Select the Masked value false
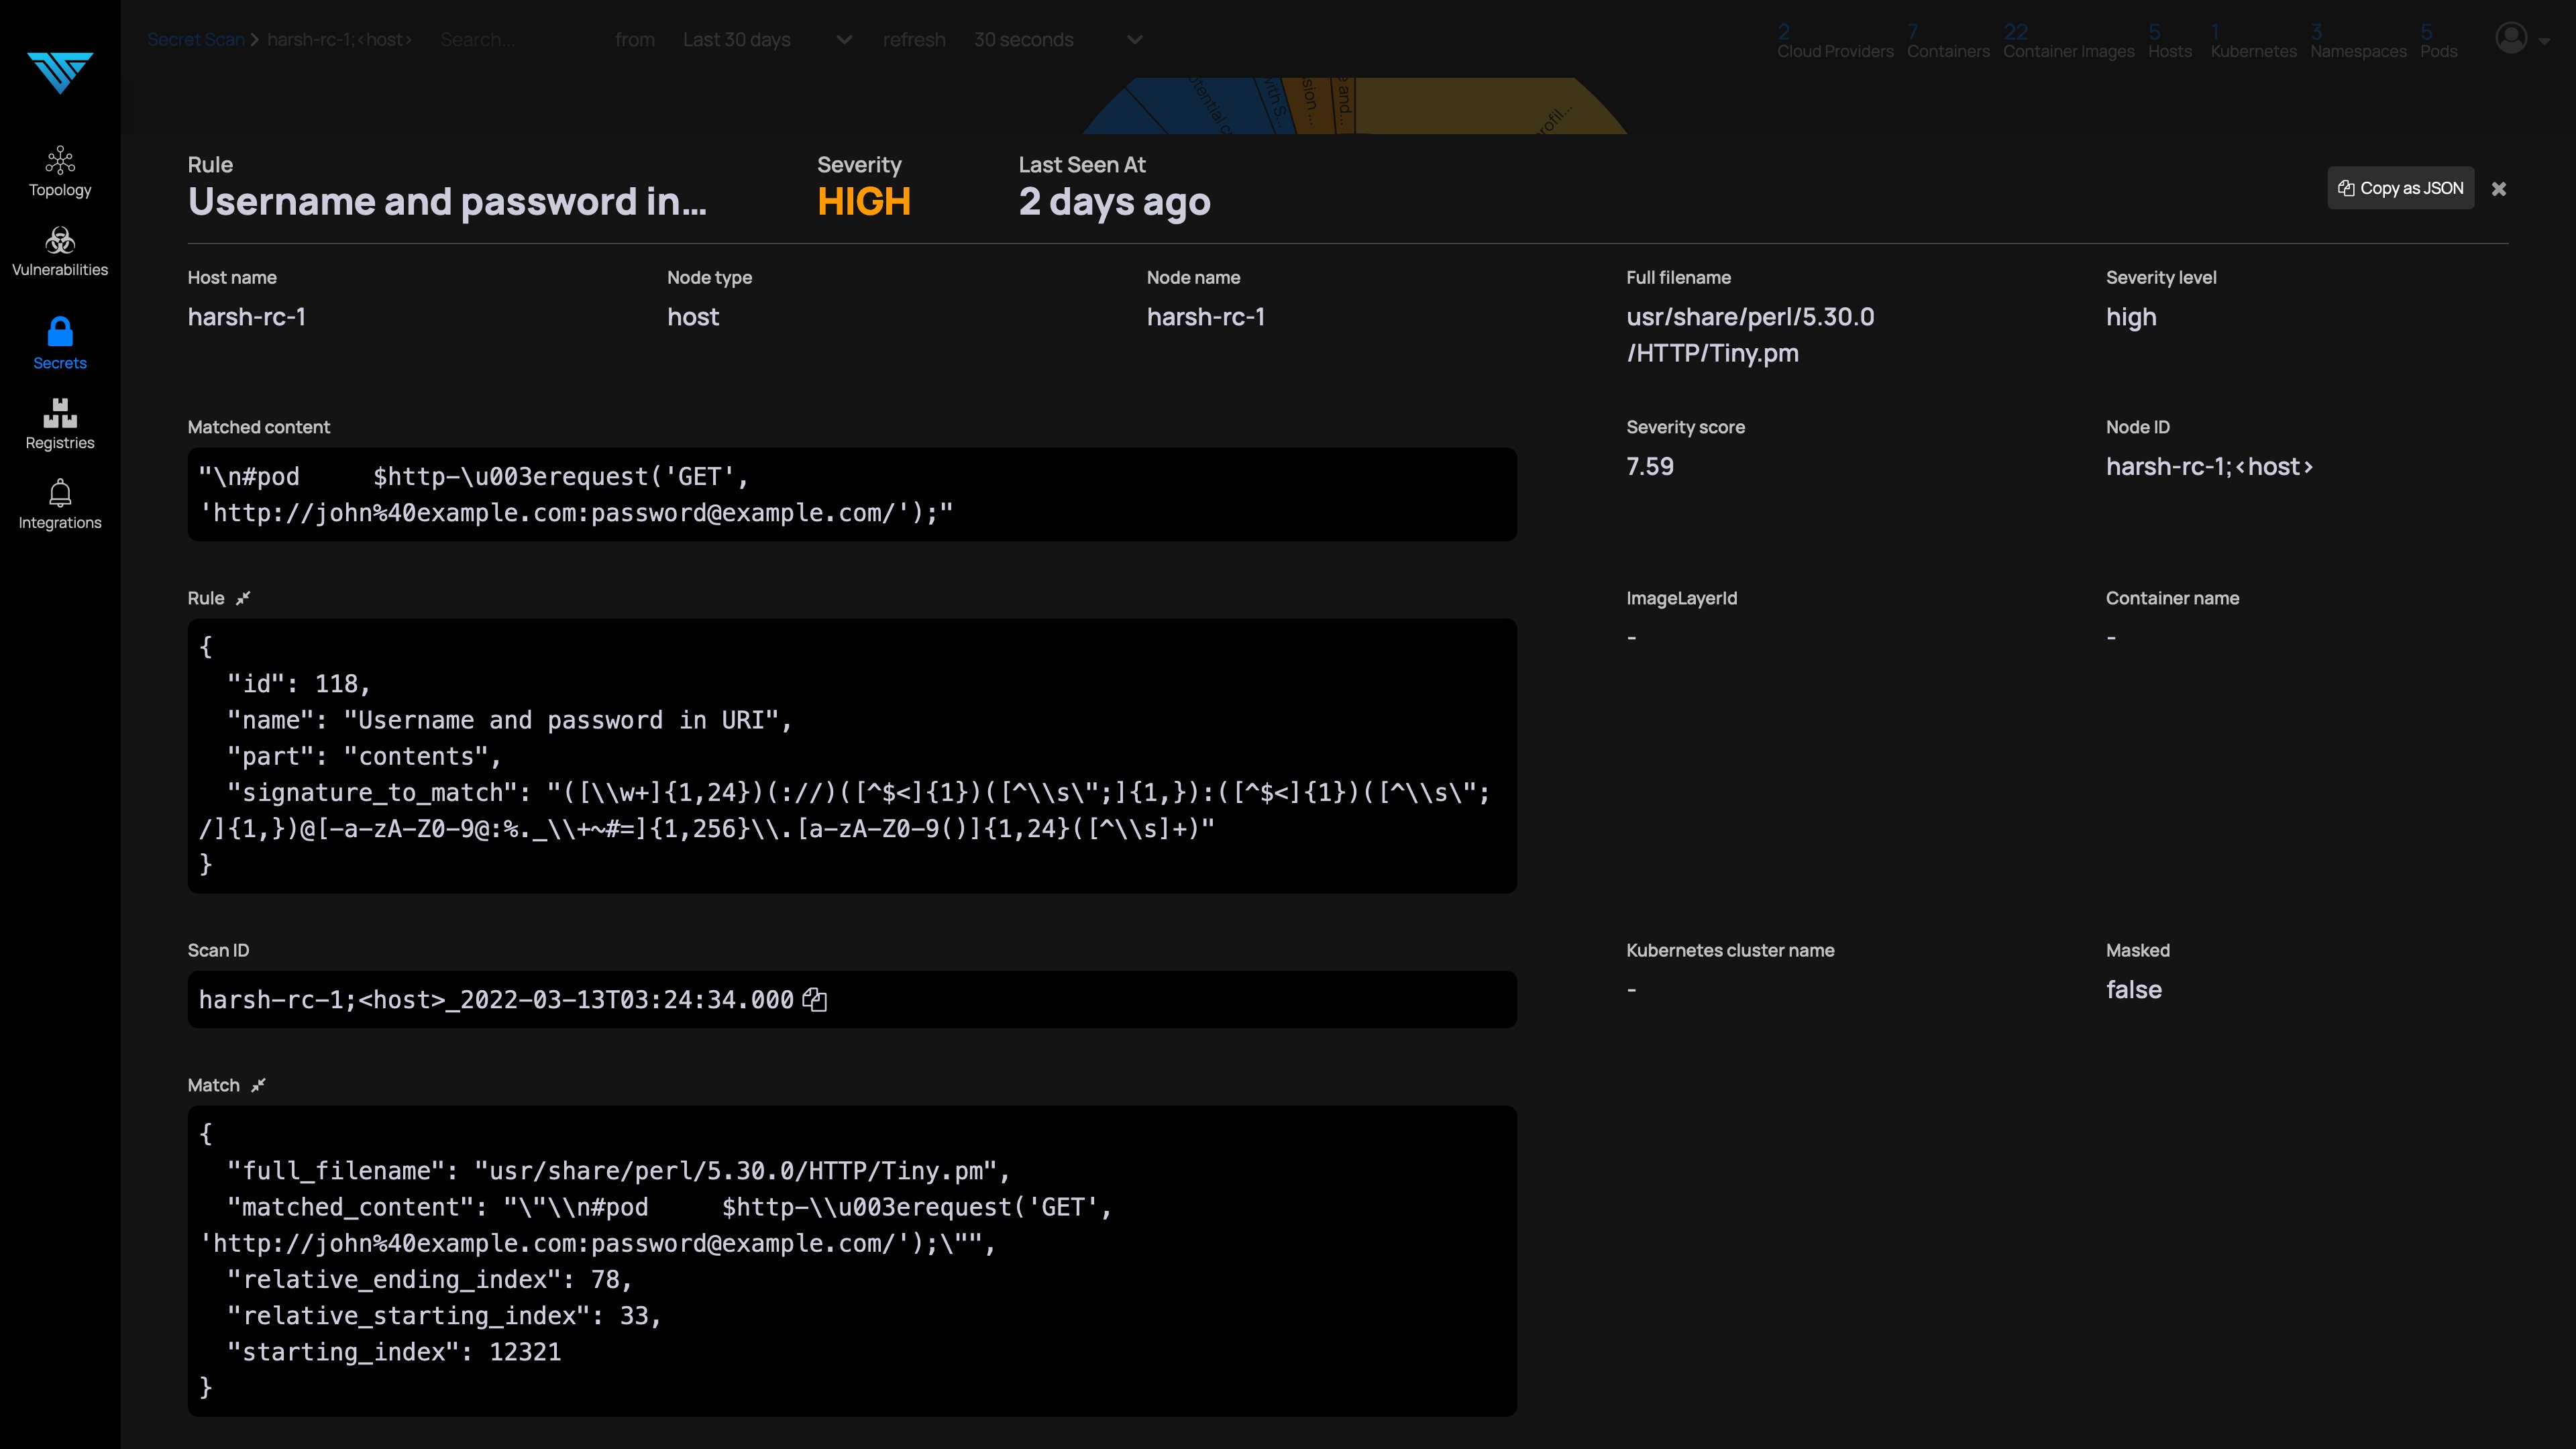This screenshot has width=2576, height=1449. [x=2134, y=990]
